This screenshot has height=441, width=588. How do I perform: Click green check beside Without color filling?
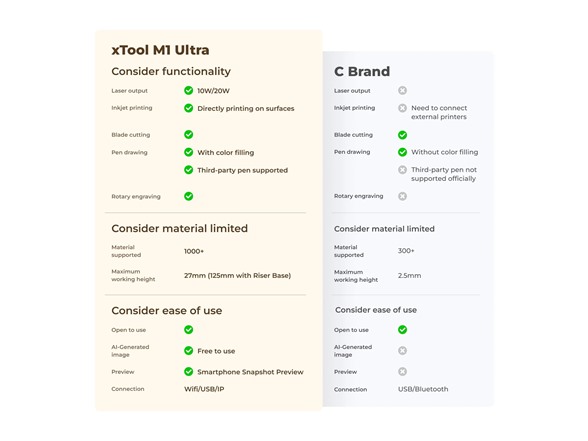coord(402,152)
